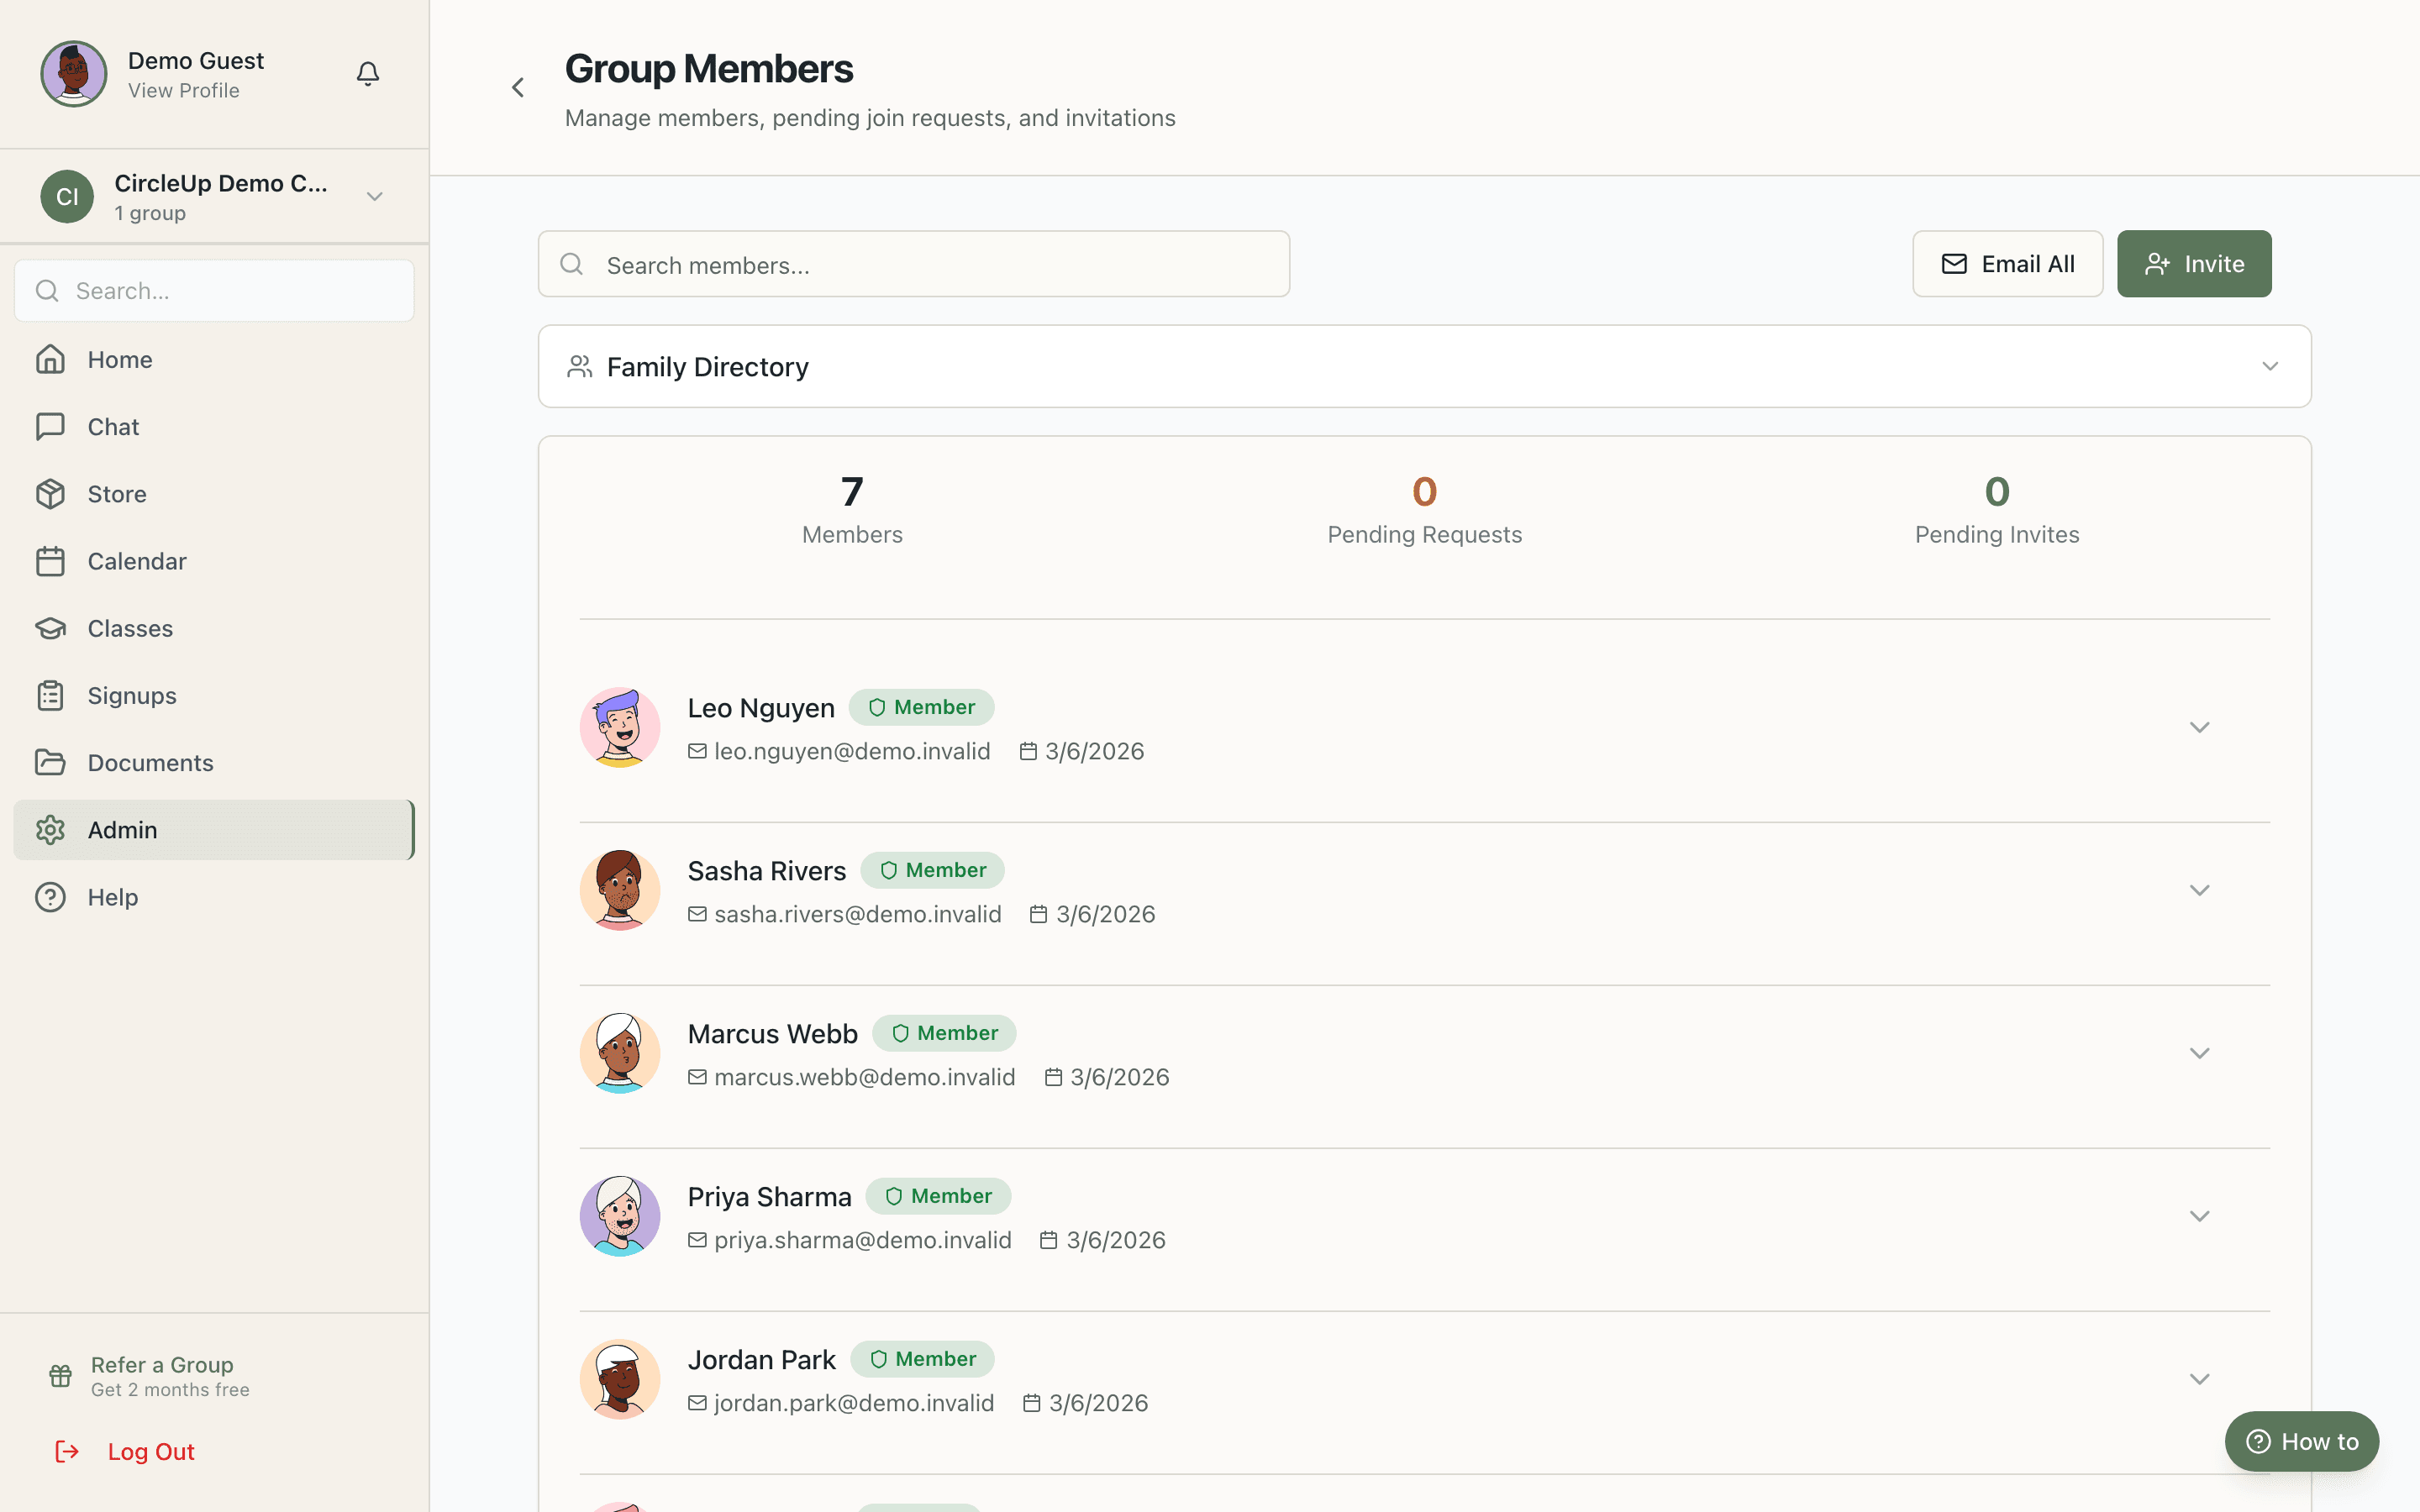Image resolution: width=2420 pixels, height=1512 pixels.
Task: Click the envelope icon beside sasha.rivers@demo.invalid
Action: [x=698, y=914]
